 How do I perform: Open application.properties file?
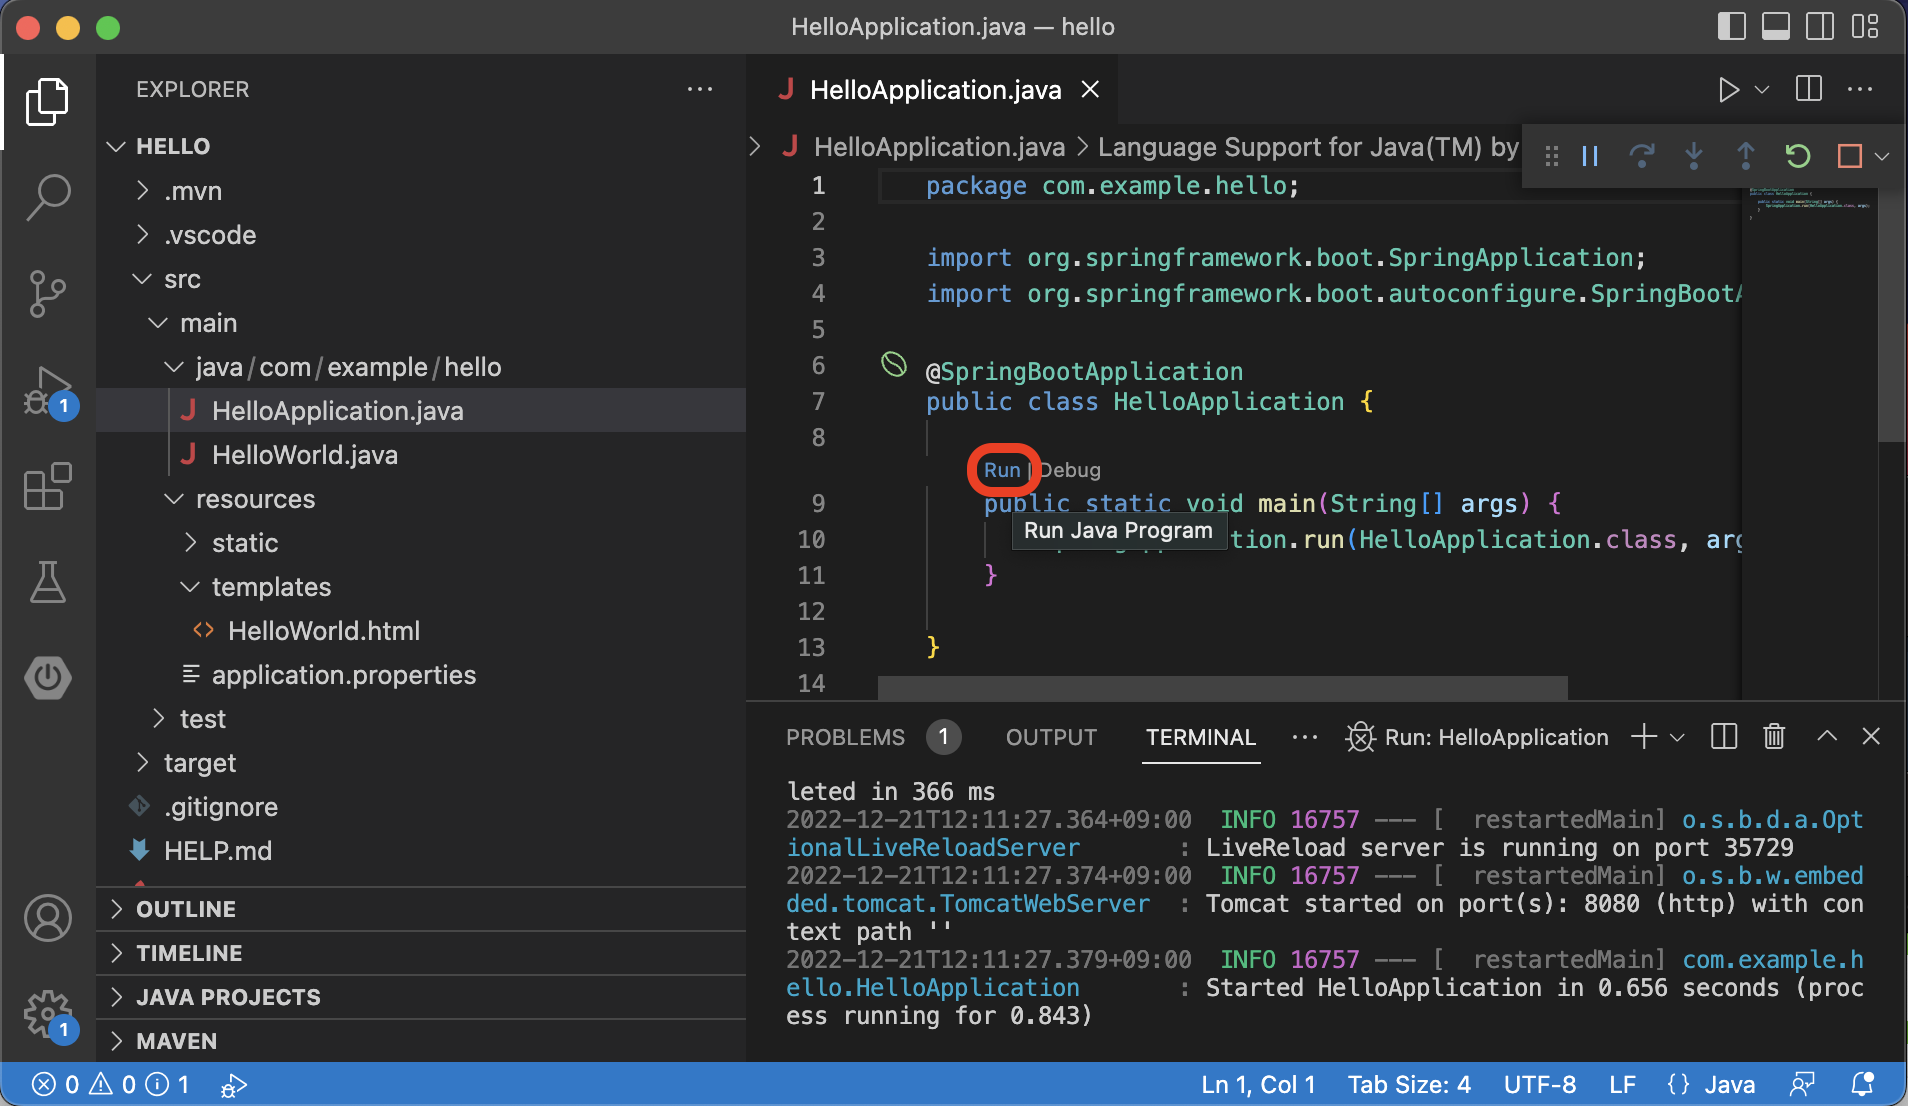tap(421, 674)
